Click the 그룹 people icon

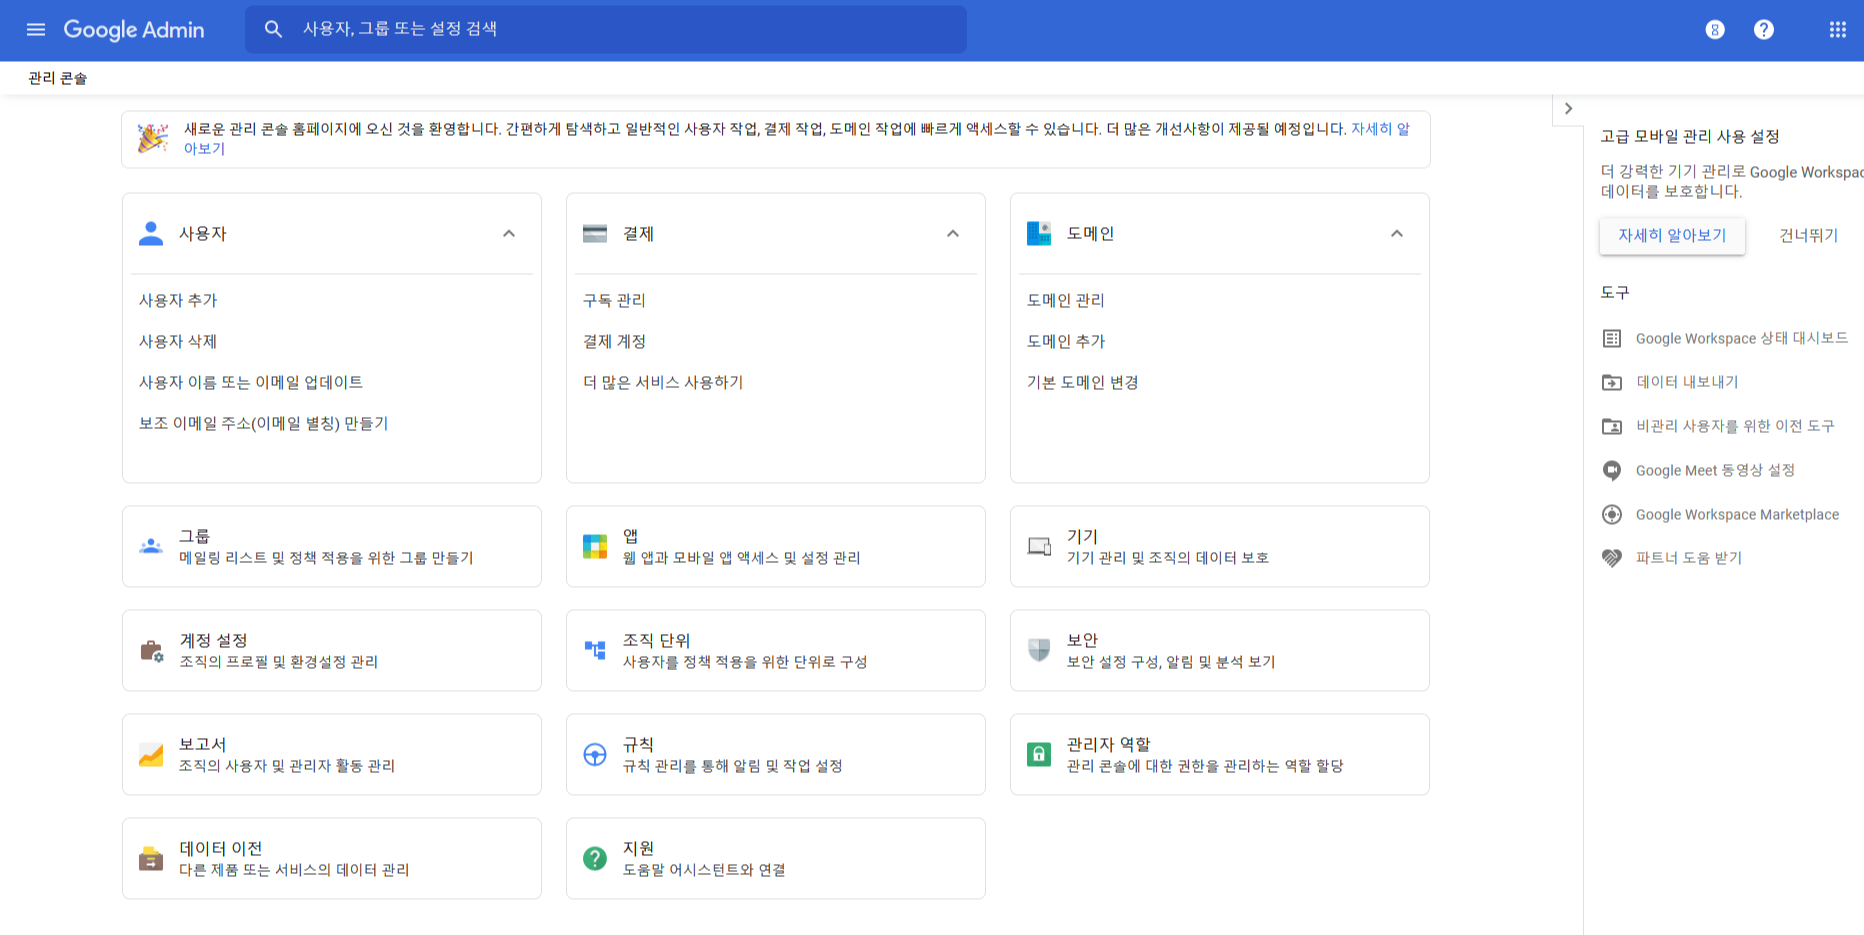[x=151, y=546]
